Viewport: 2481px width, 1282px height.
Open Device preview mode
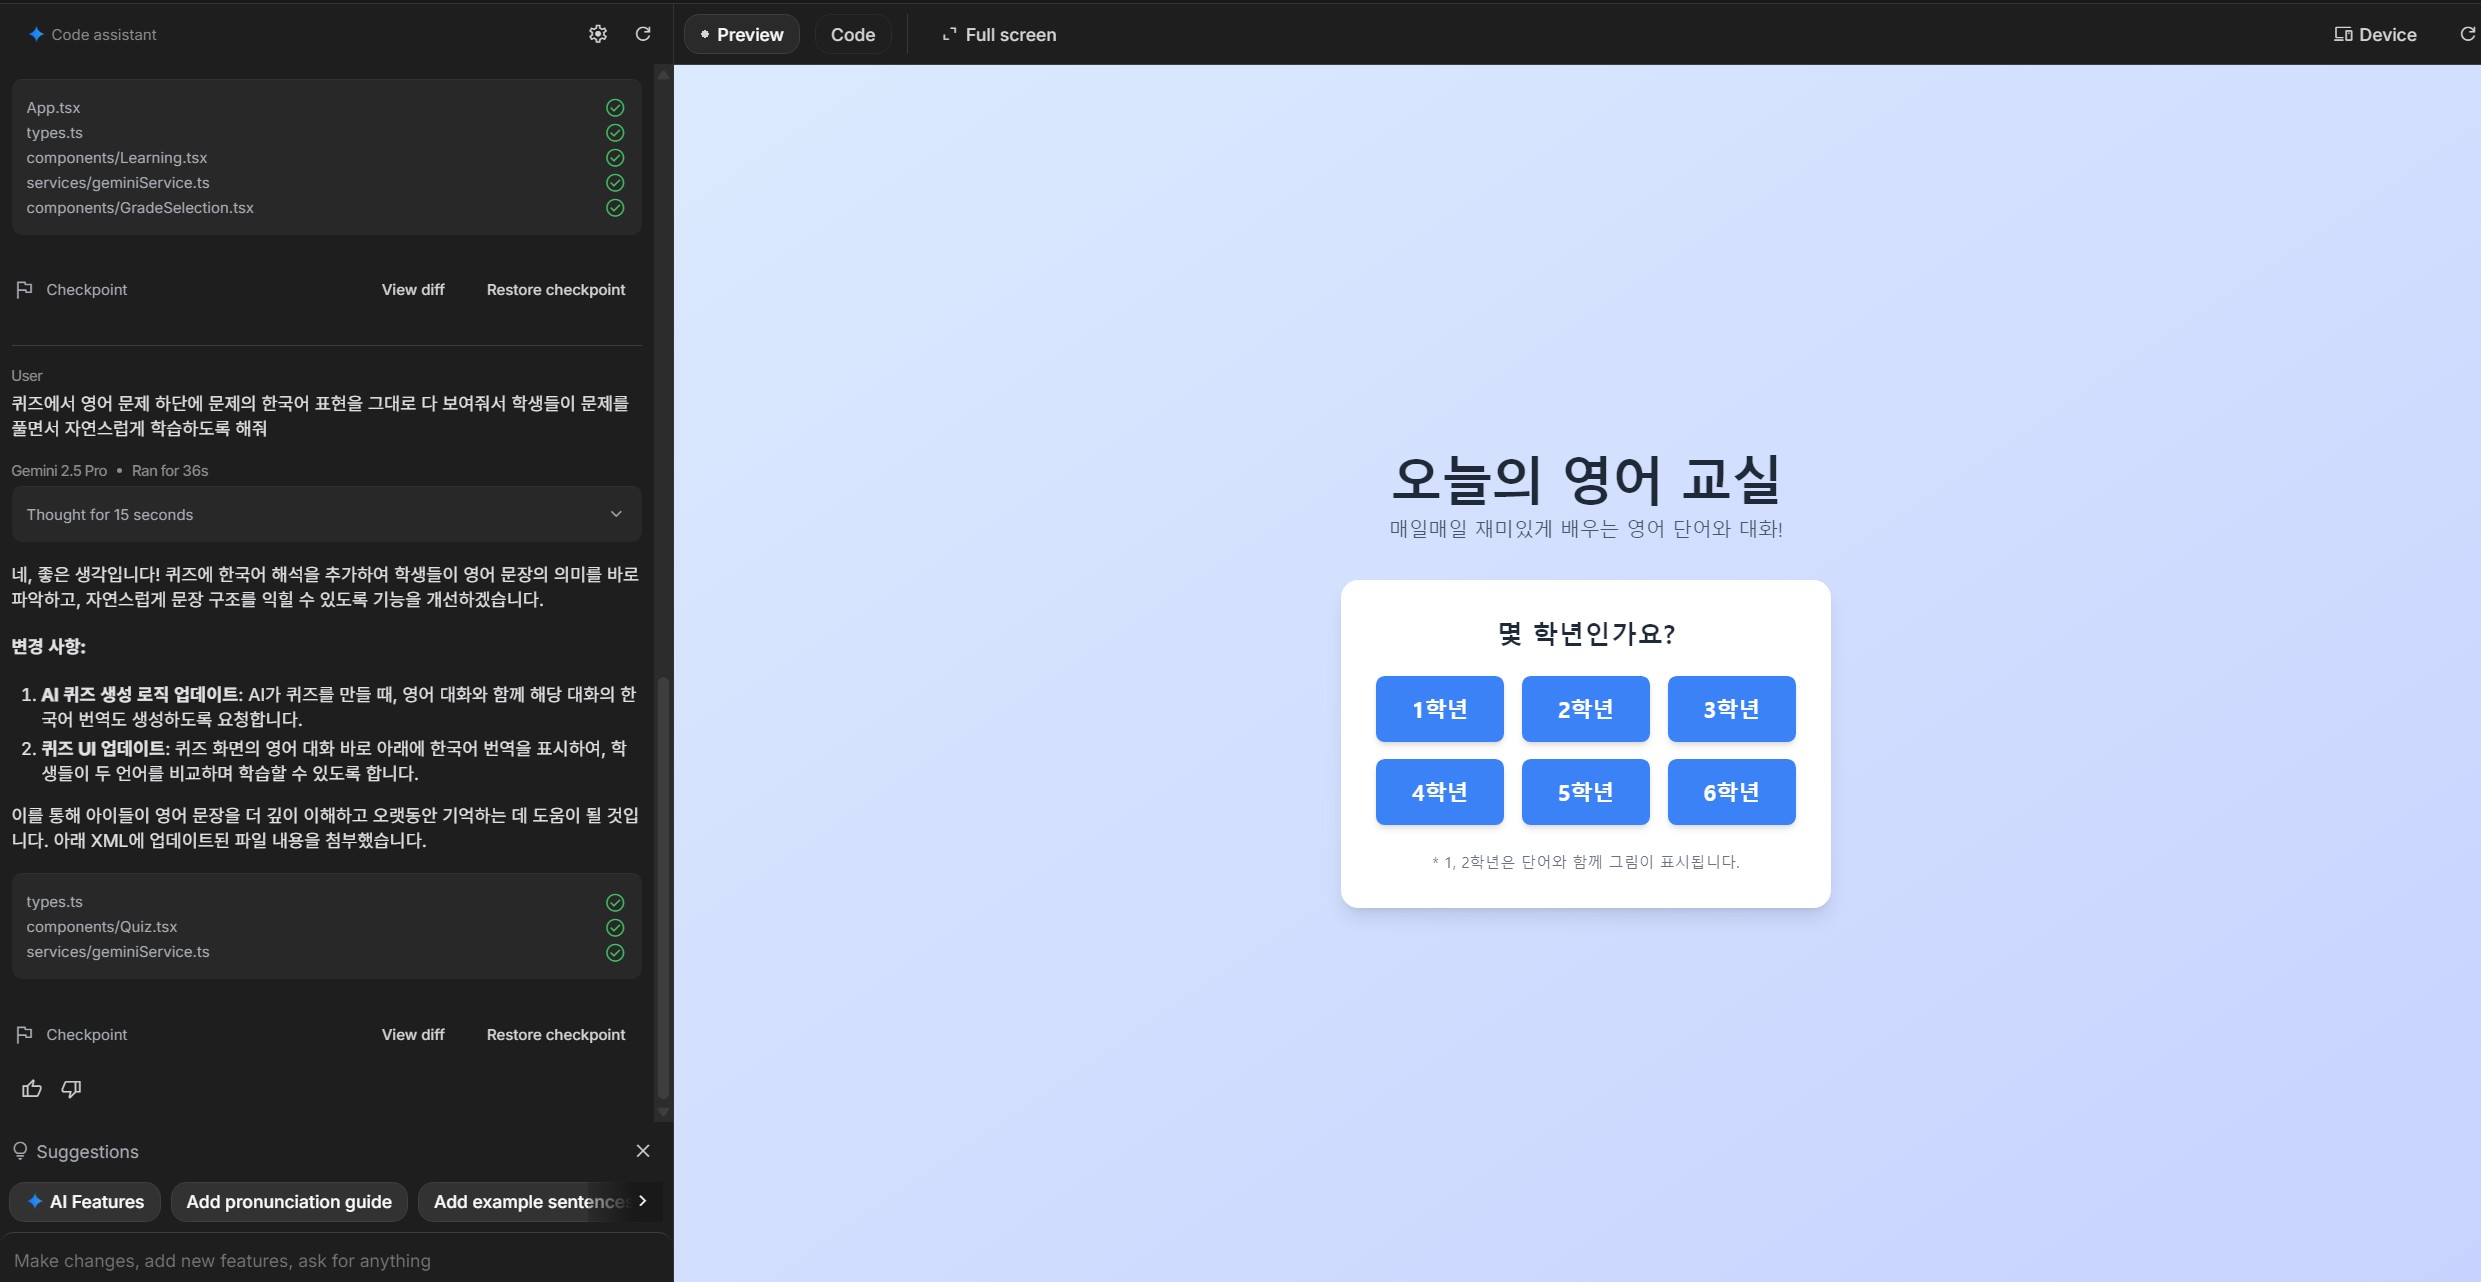click(2375, 34)
